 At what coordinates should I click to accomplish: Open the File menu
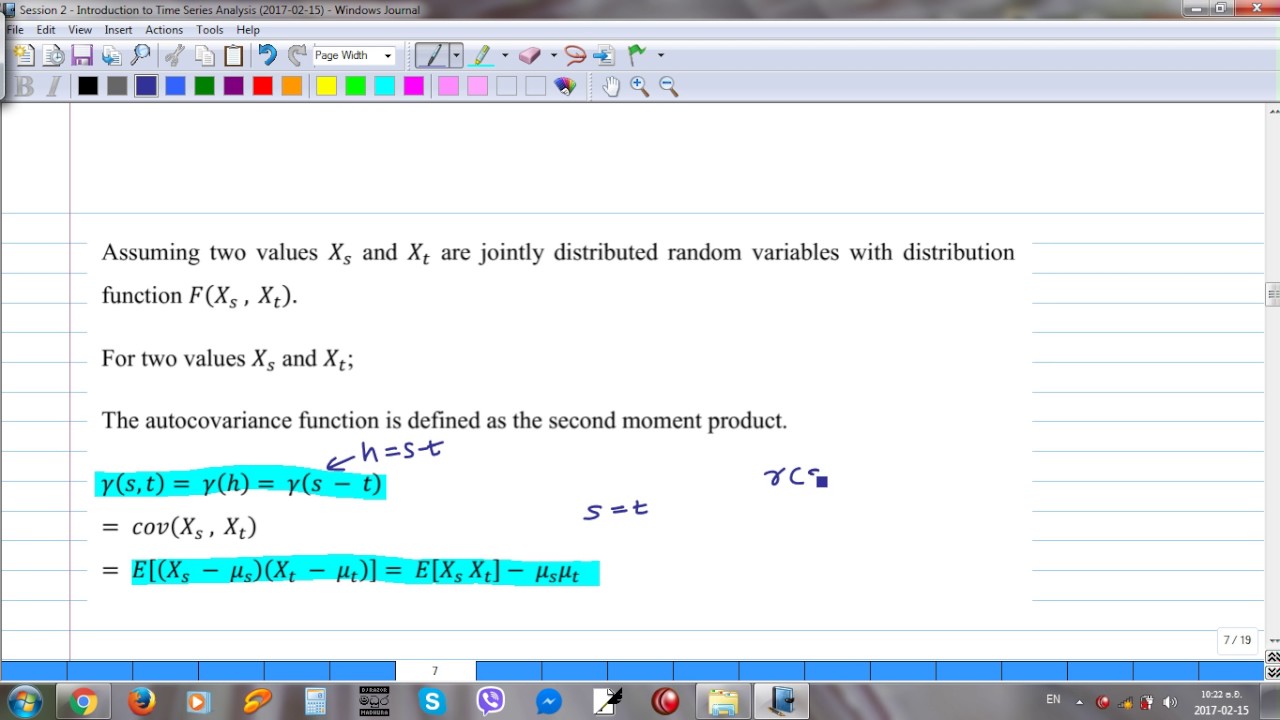pyautogui.click(x=15, y=30)
